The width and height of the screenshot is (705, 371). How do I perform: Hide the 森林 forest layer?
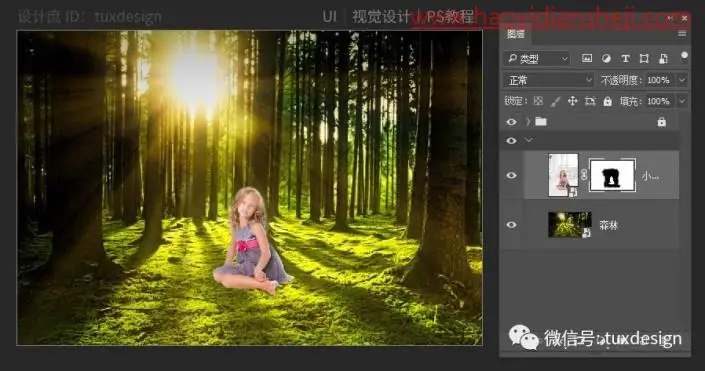511,224
